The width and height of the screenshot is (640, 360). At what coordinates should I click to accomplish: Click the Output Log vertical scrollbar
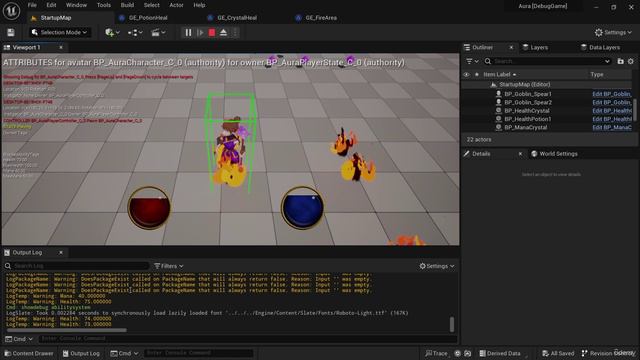coord(452,324)
